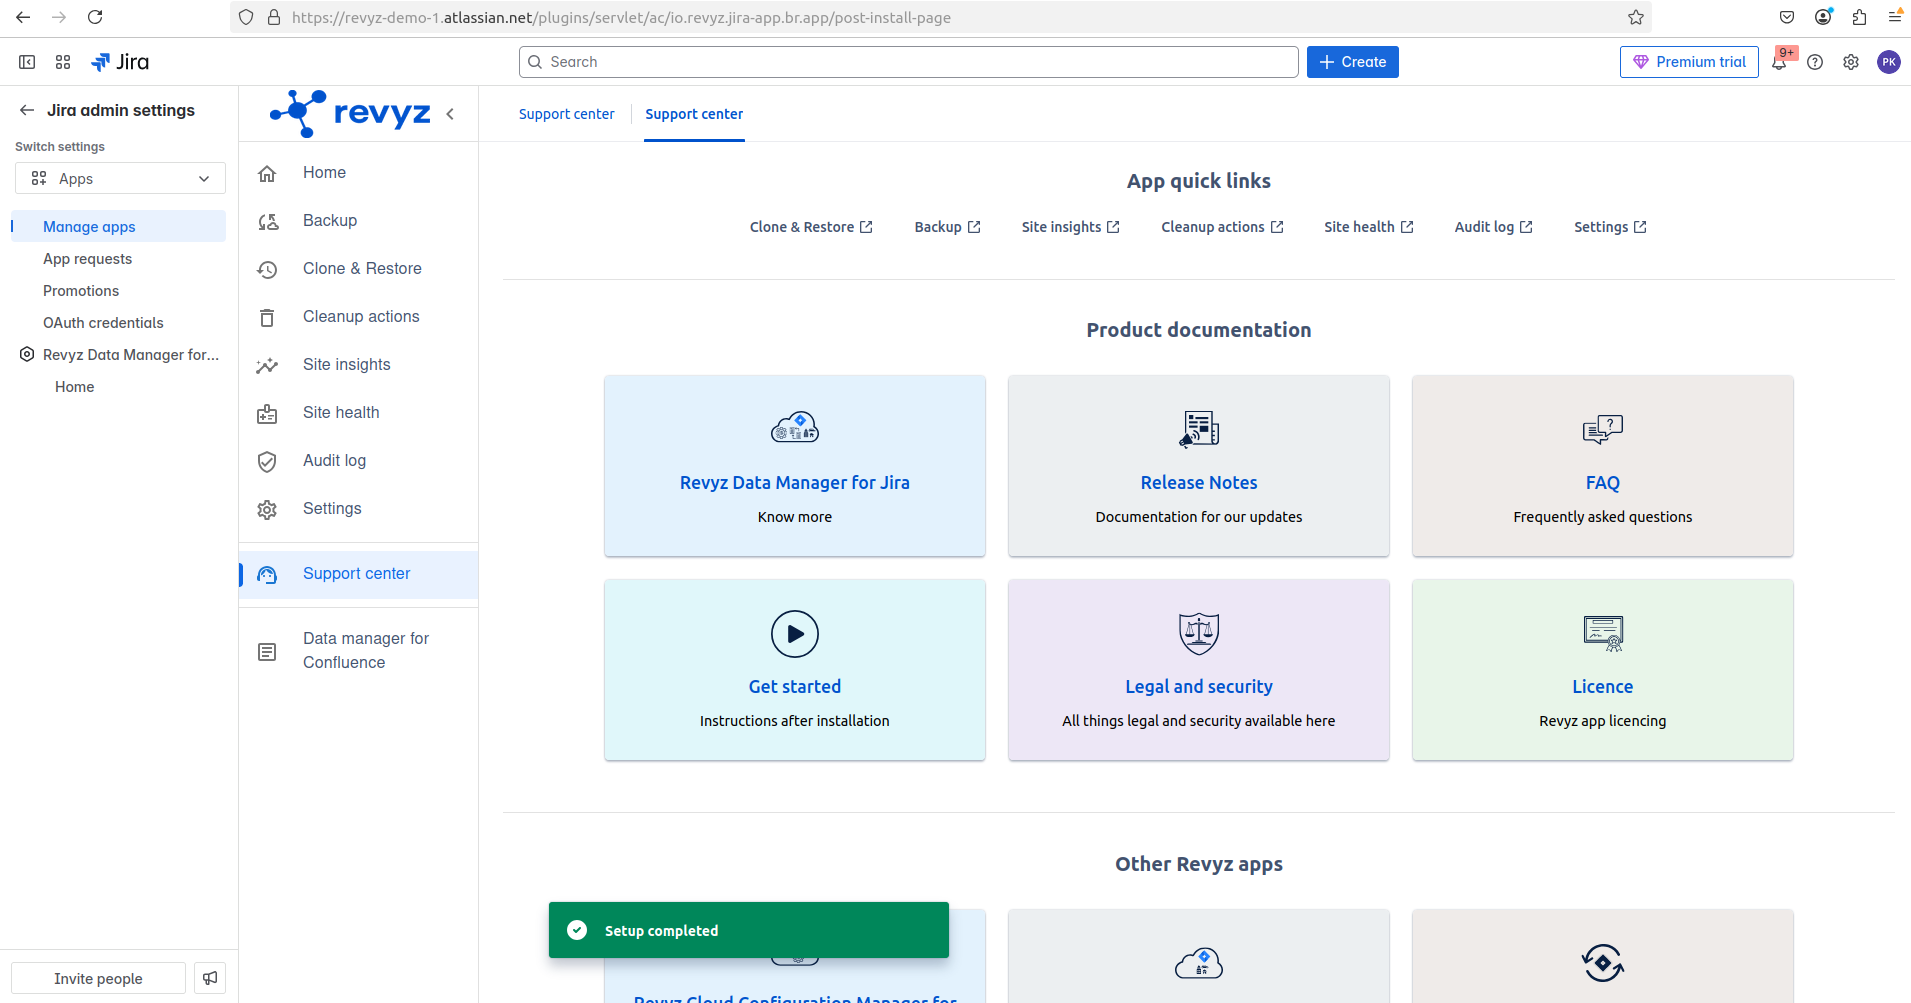
Task: Click the Premium trial button
Action: pos(1688,62)
